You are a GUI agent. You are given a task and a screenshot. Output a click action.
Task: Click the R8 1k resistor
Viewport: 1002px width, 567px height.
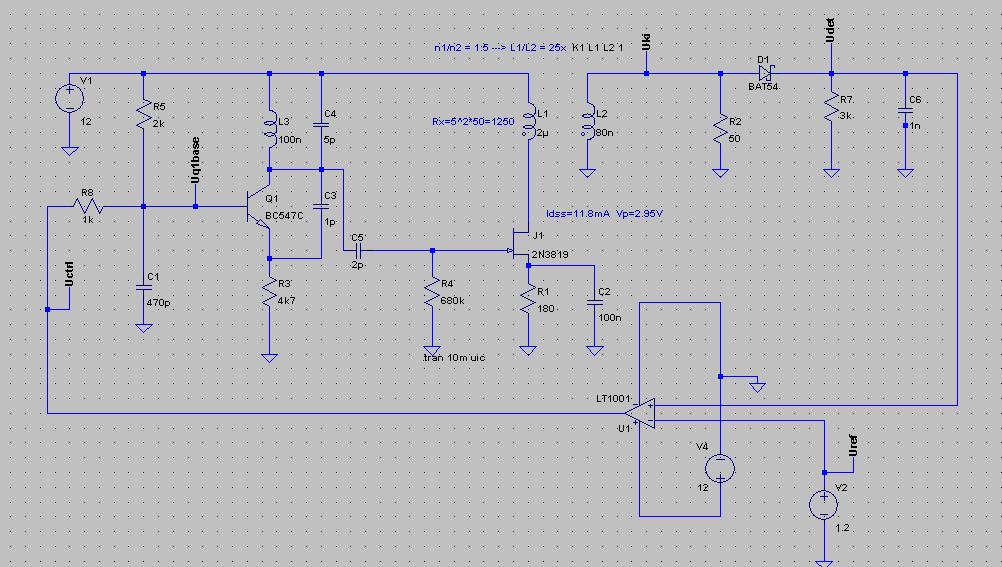(x=88, y=206)
